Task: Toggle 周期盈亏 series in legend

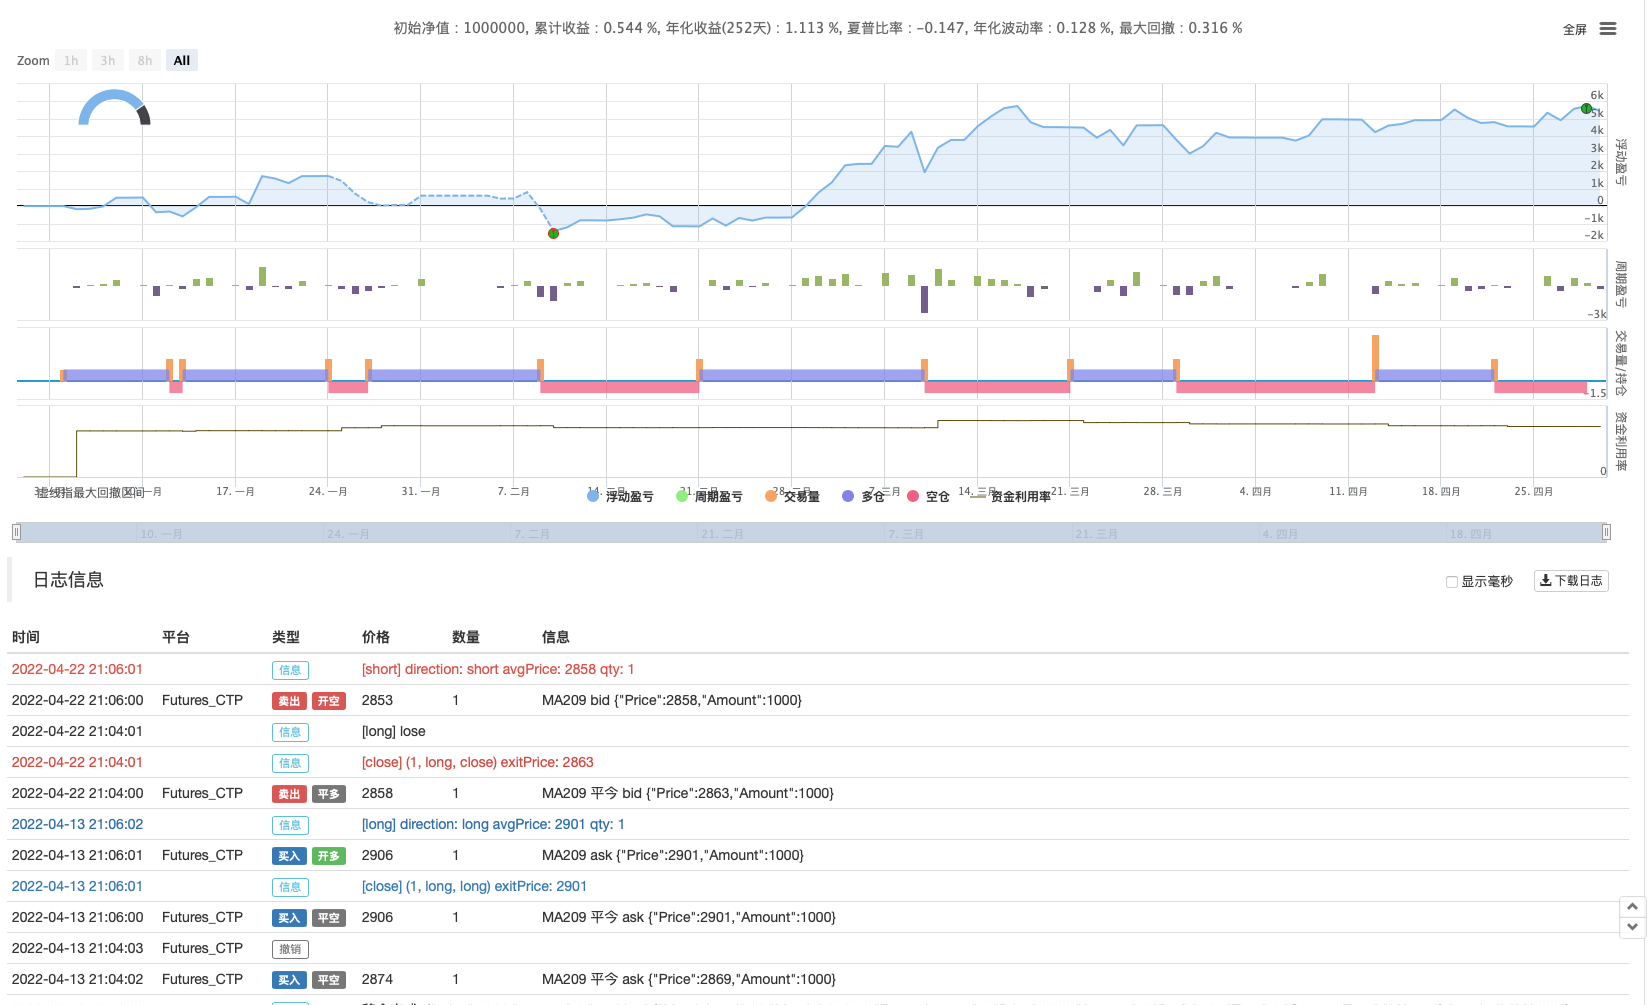Action: pos(710,496)
